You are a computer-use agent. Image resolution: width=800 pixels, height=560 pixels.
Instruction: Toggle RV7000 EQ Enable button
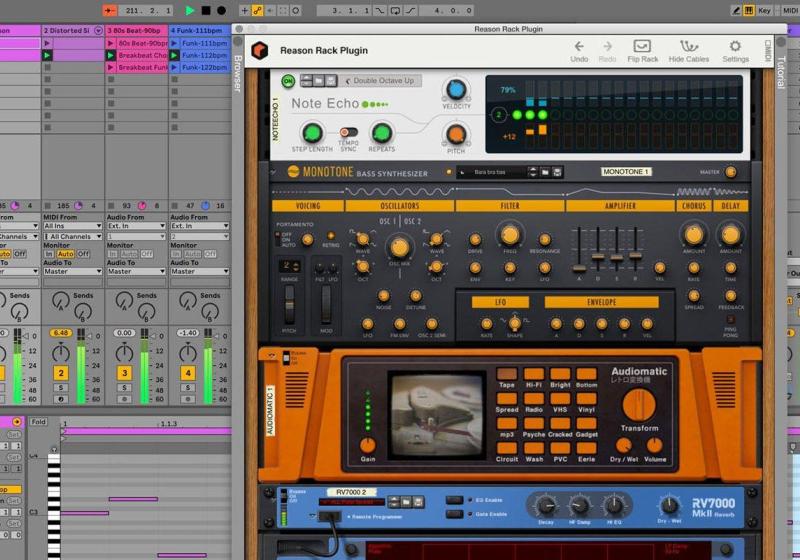(x=454, y=500)
